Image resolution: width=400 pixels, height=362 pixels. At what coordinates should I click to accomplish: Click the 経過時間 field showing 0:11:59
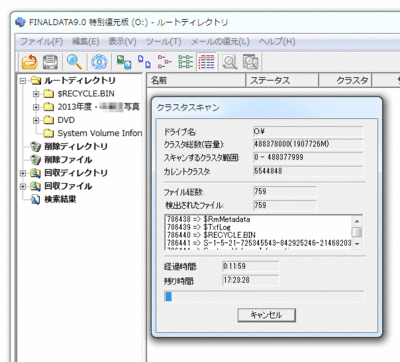[x=250, y=266]
